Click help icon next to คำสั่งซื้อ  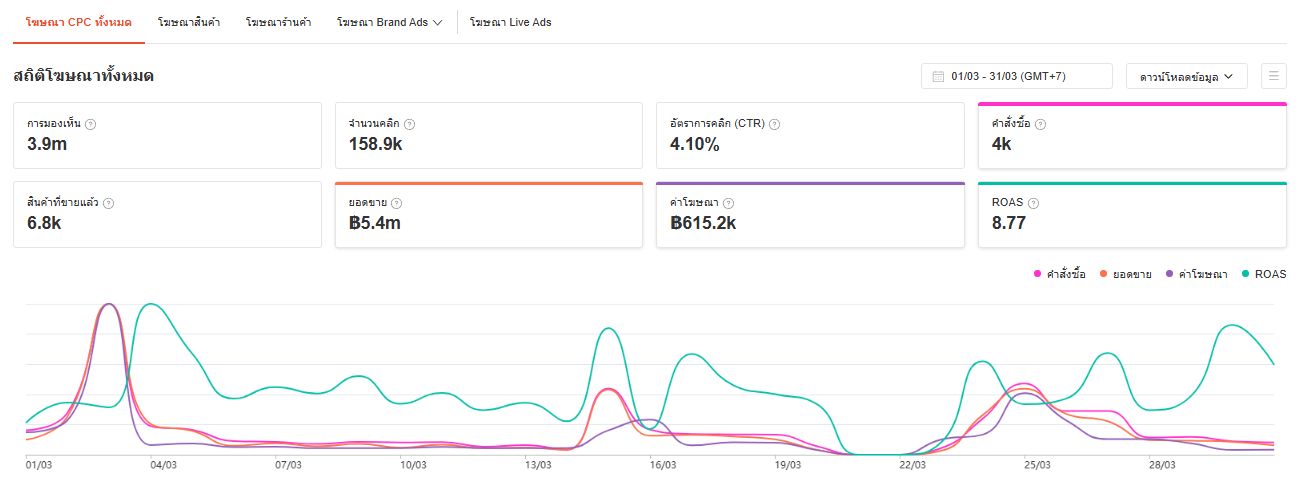(1041, 124)
